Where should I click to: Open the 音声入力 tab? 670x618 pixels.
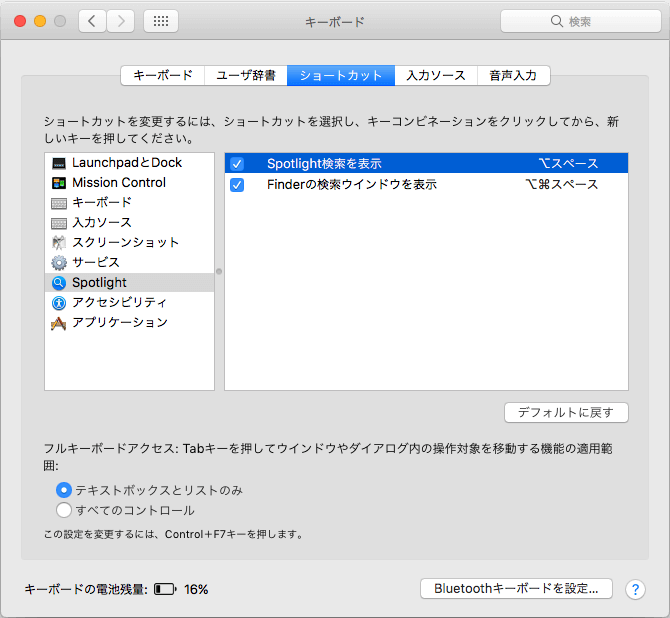click(513, 76)
